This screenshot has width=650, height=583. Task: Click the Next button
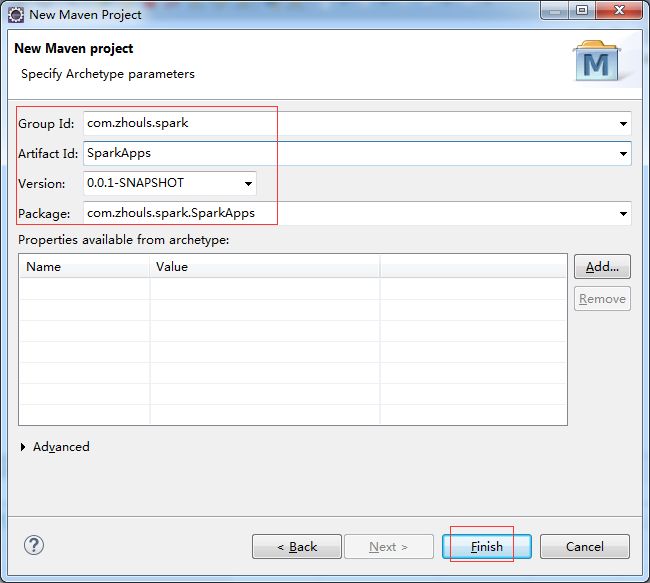[389, 547]
